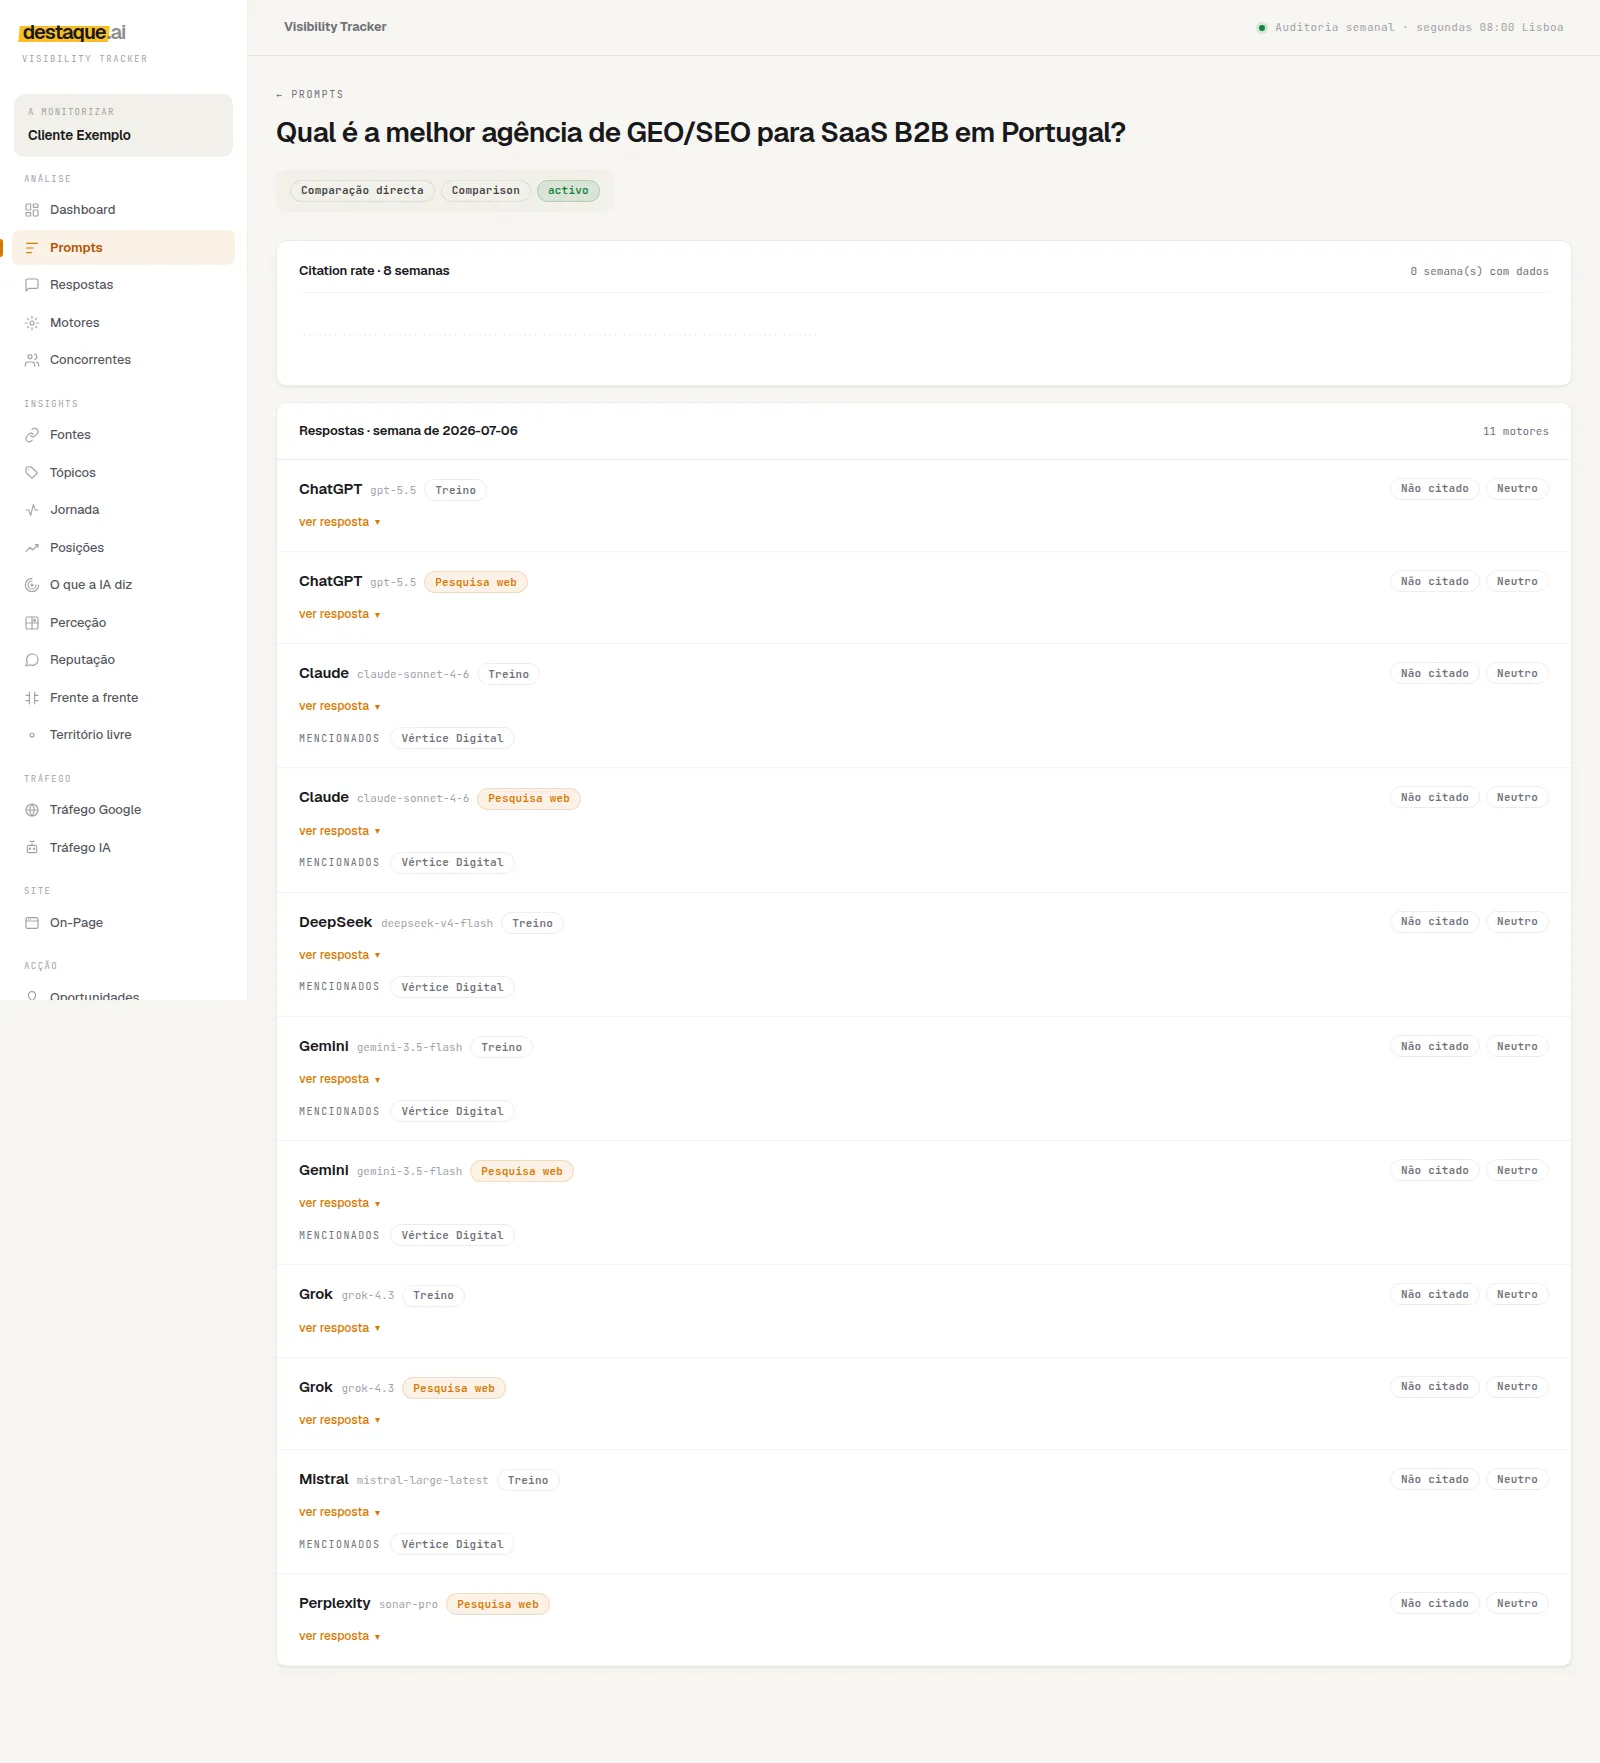Go to Respostas section
1600x1763 pixels.
point(124,285)
